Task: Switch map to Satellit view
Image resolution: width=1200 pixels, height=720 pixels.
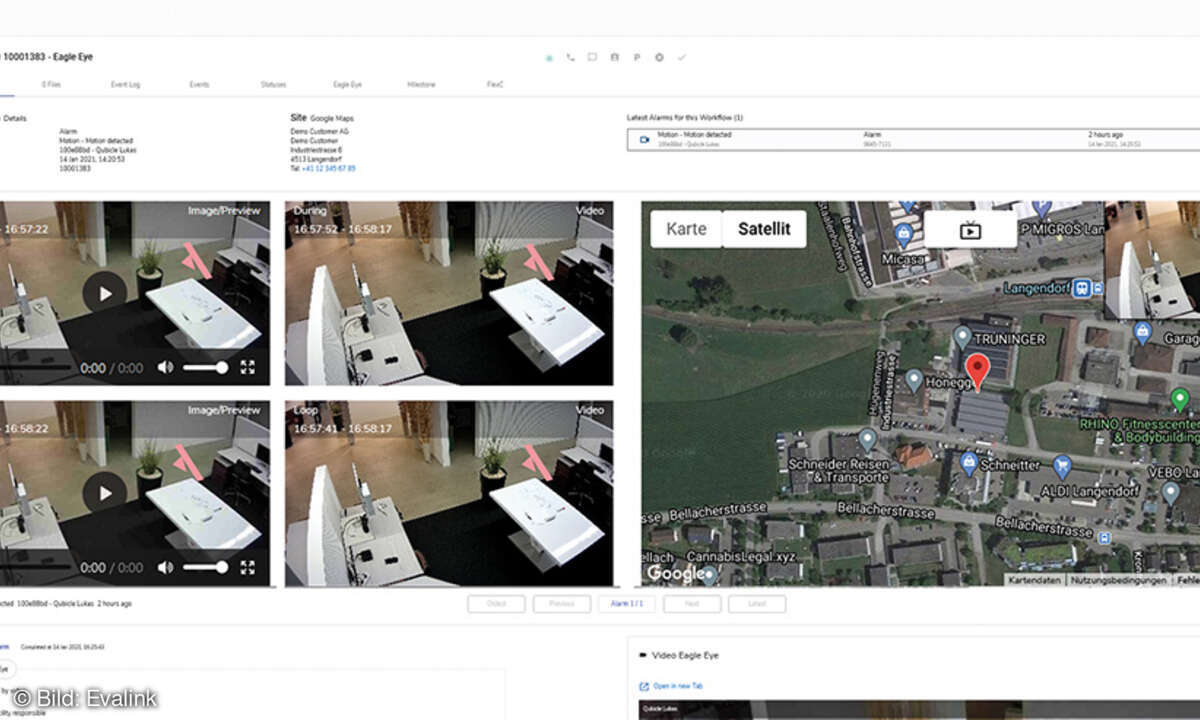Action: tap(764, 229)
